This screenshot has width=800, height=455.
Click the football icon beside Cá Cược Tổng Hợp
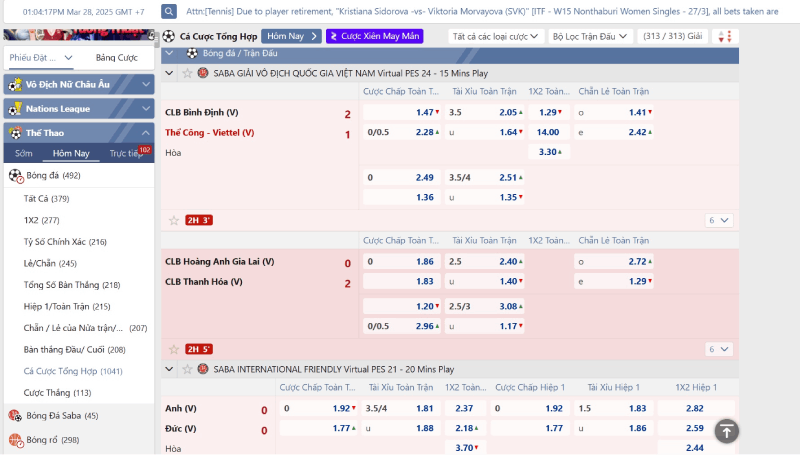point(168,36)
